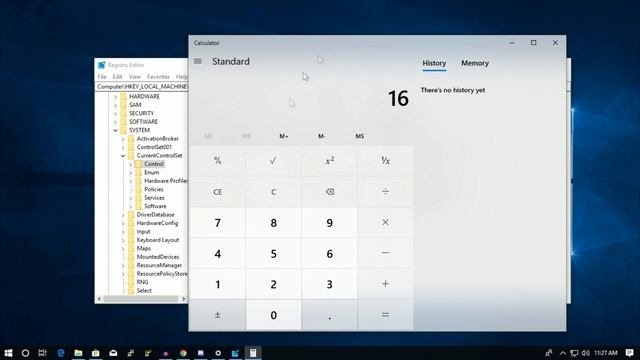Open the Edit menu in Registry Editor
Image resolution: width=640 pixels, height=360 pixels.
click(x=118, y=77)
